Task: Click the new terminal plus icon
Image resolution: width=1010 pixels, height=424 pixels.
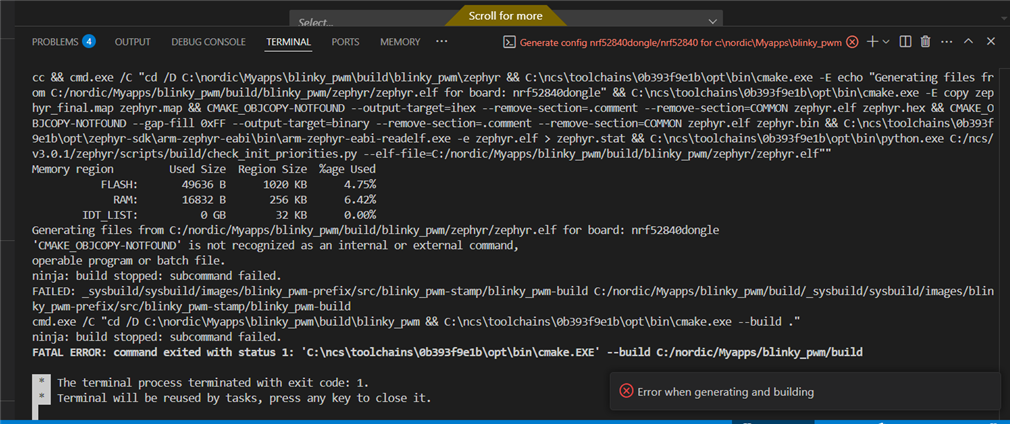Action: [872, 42]
